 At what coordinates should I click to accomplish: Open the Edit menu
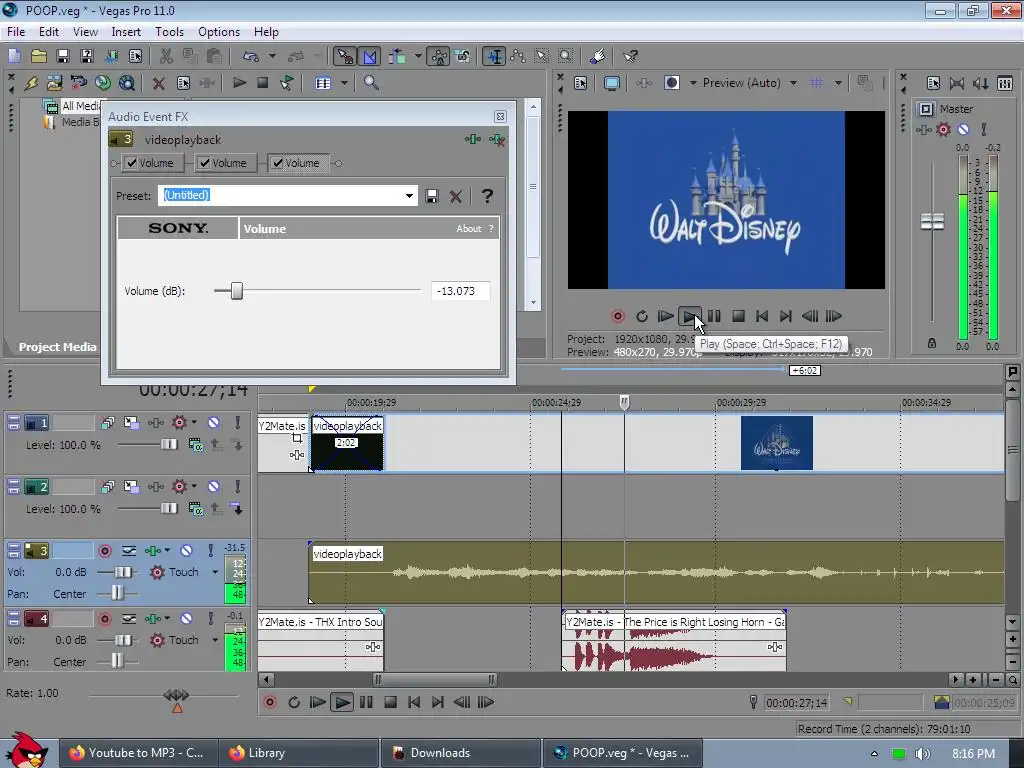coord(48,31)
